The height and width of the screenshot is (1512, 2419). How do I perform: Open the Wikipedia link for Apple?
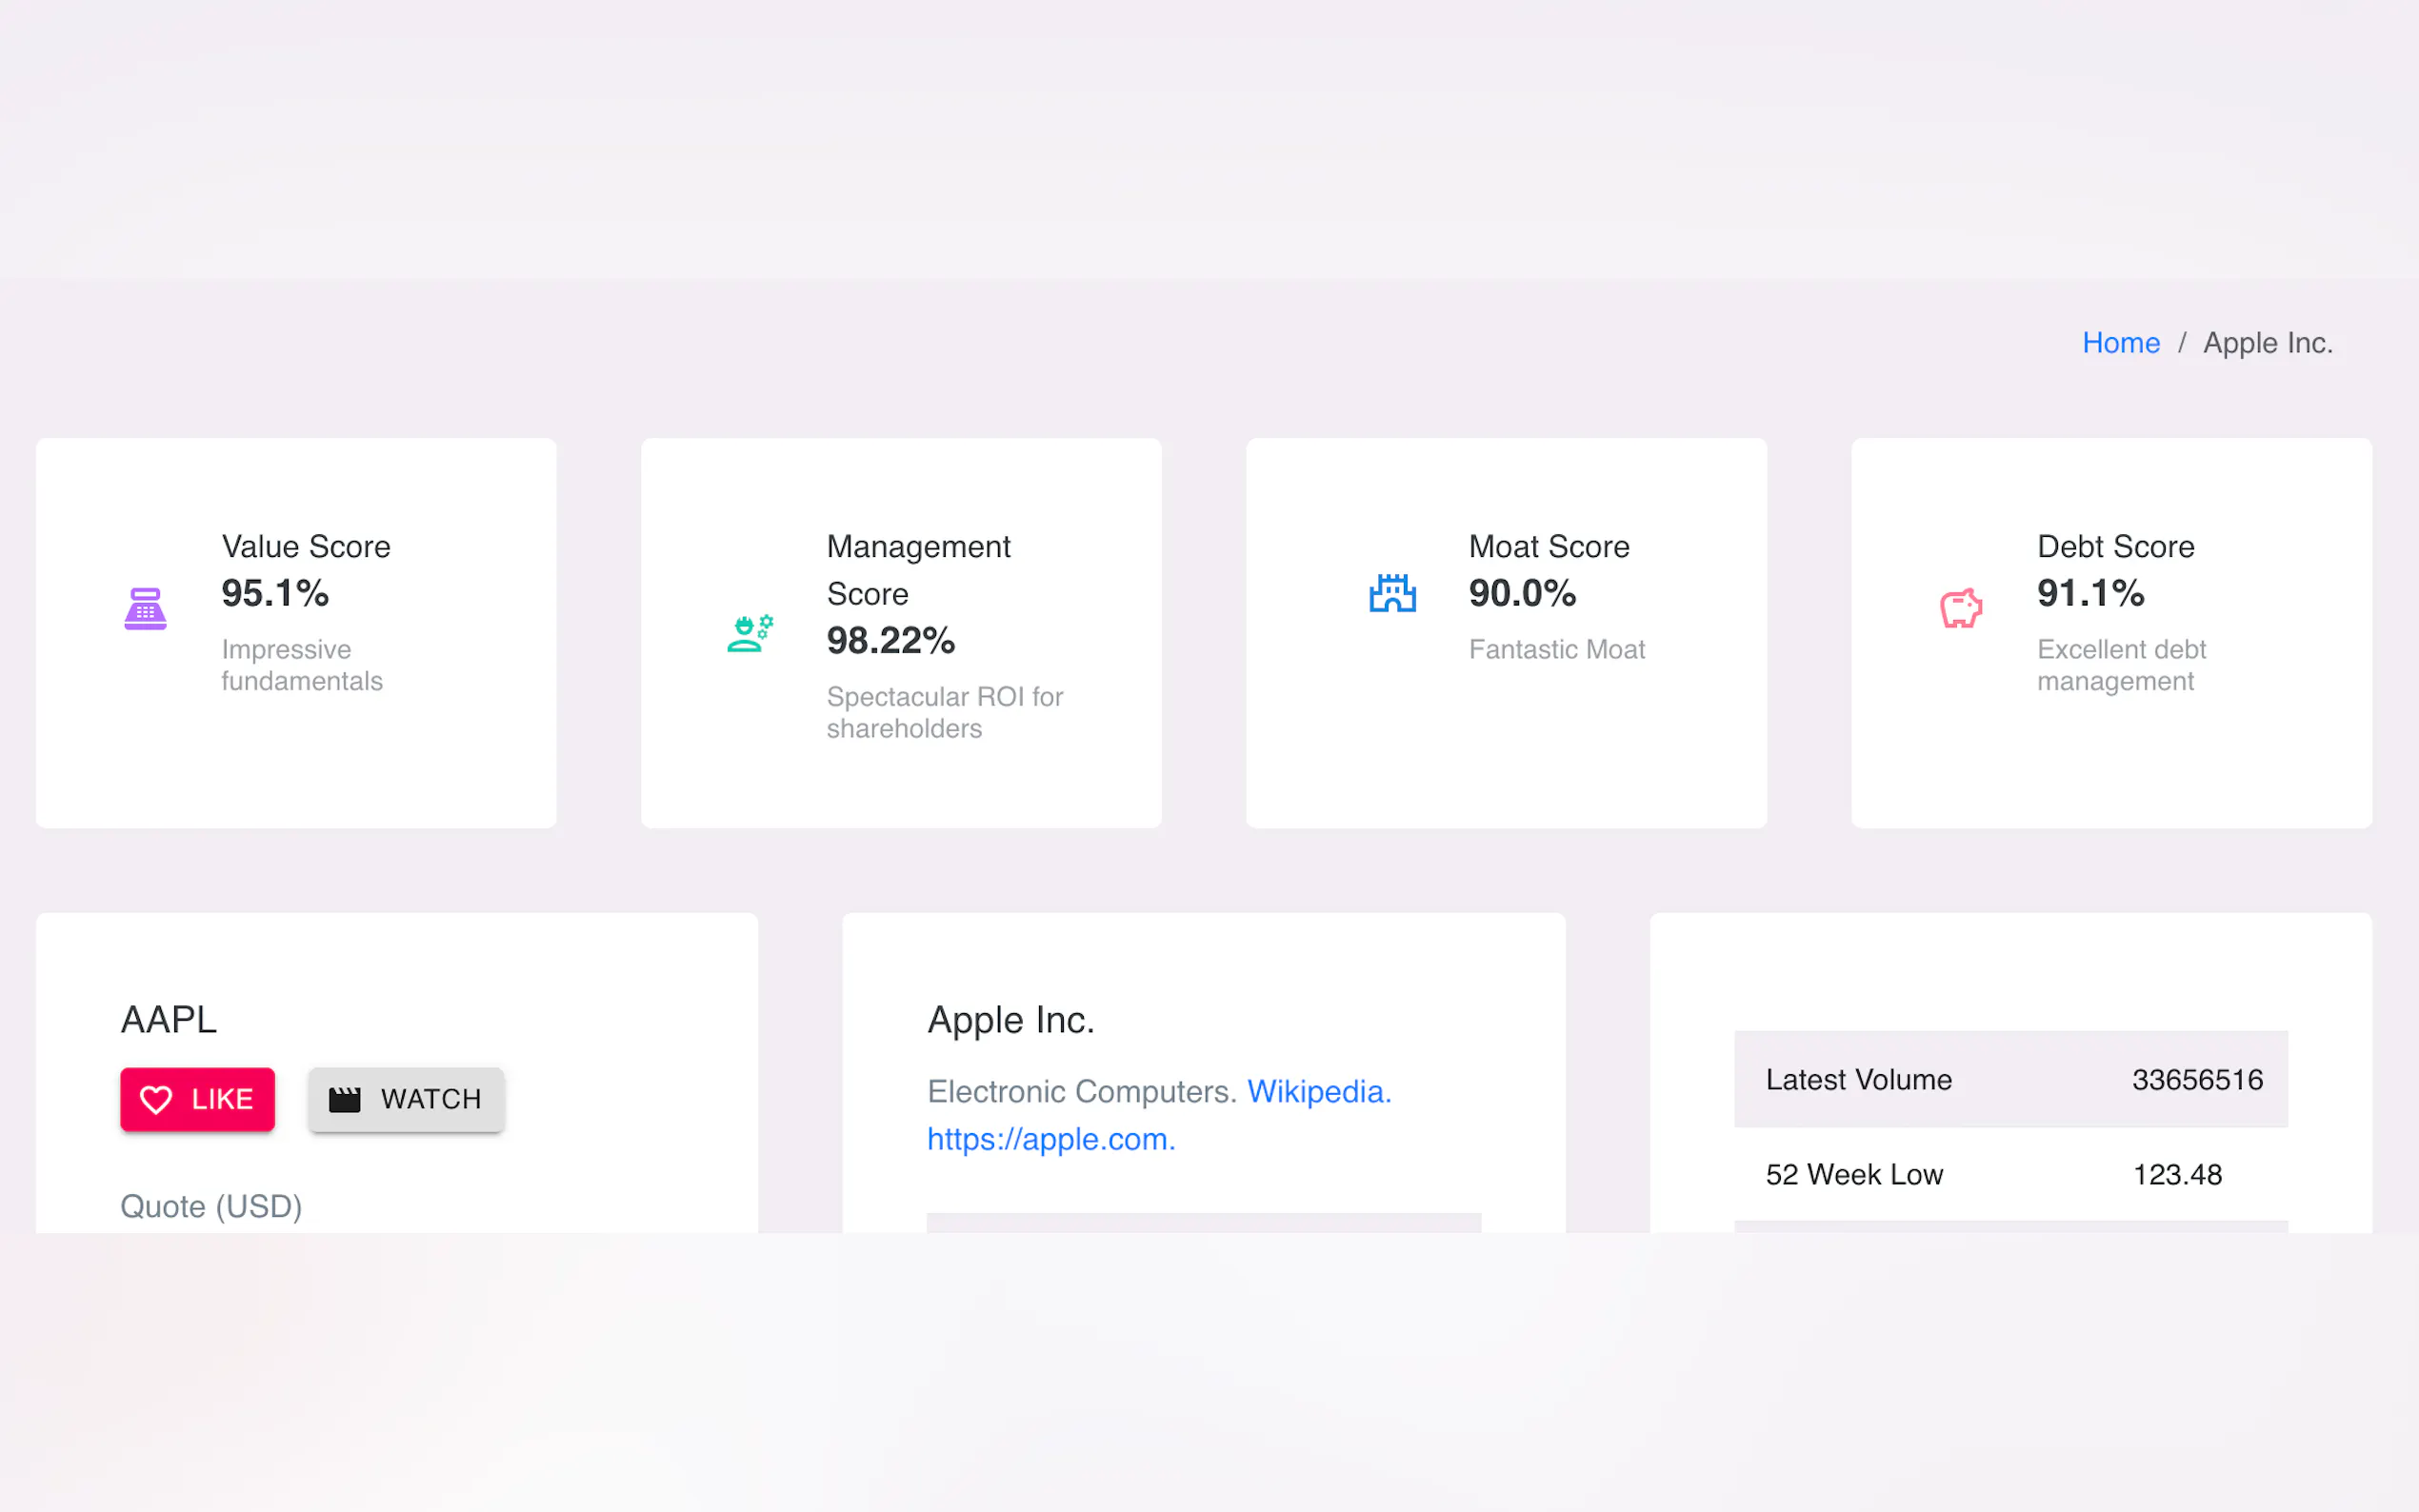coord(1318,1091)
